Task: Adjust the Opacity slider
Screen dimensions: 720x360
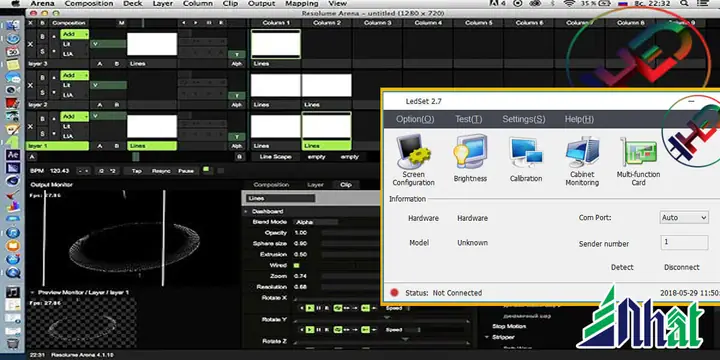Action: [351, 233]
